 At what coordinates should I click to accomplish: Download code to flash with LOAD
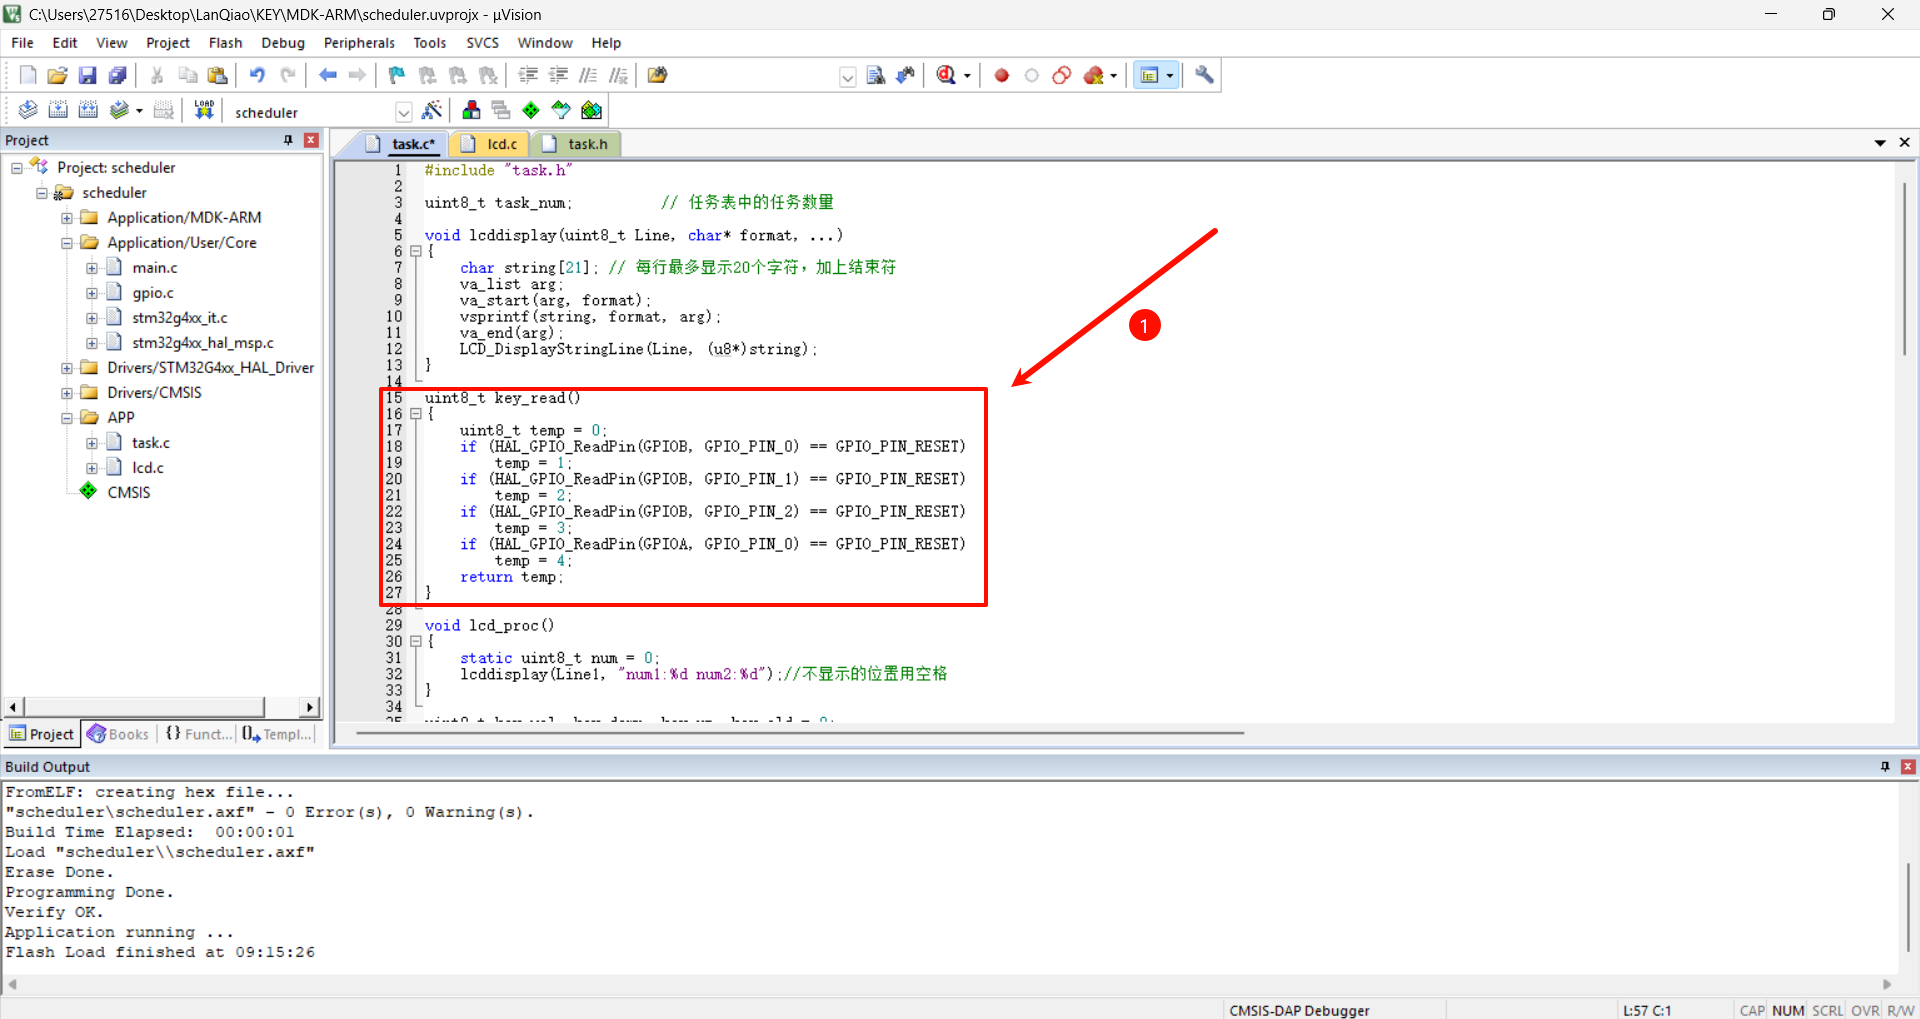(x=204, y=110)
